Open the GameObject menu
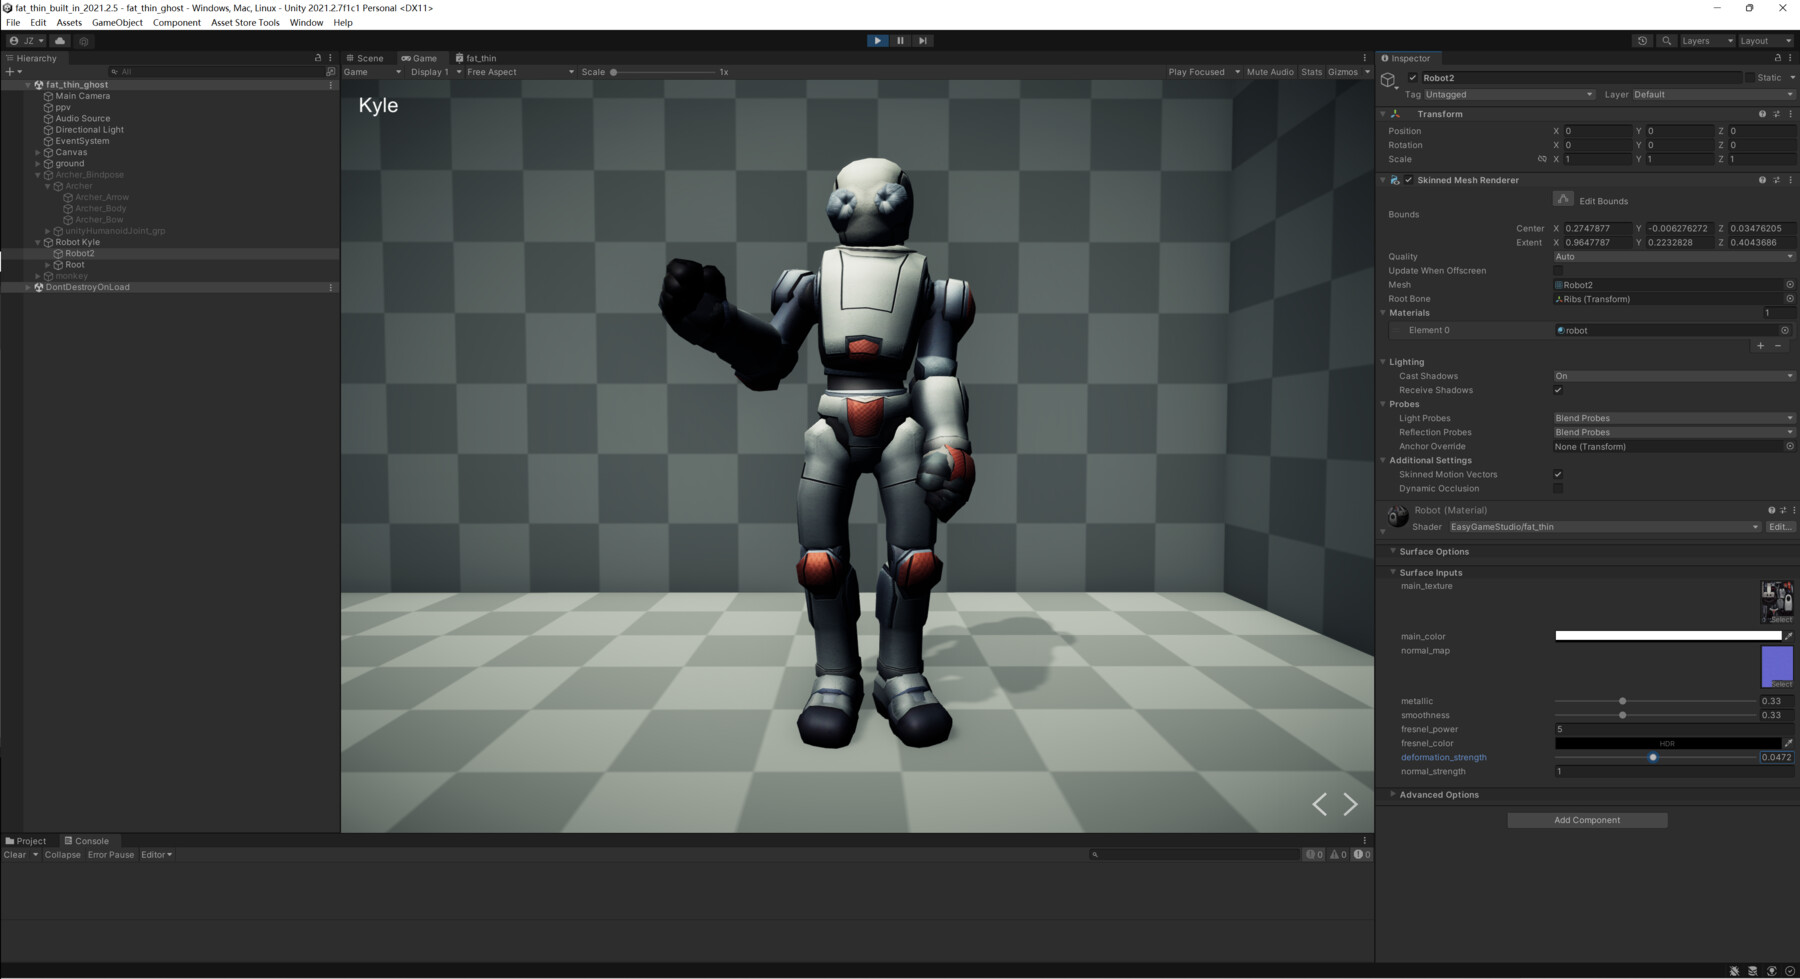Image resolution: width=1800 pixels, height=979 pixels. (x=116, y=22)
